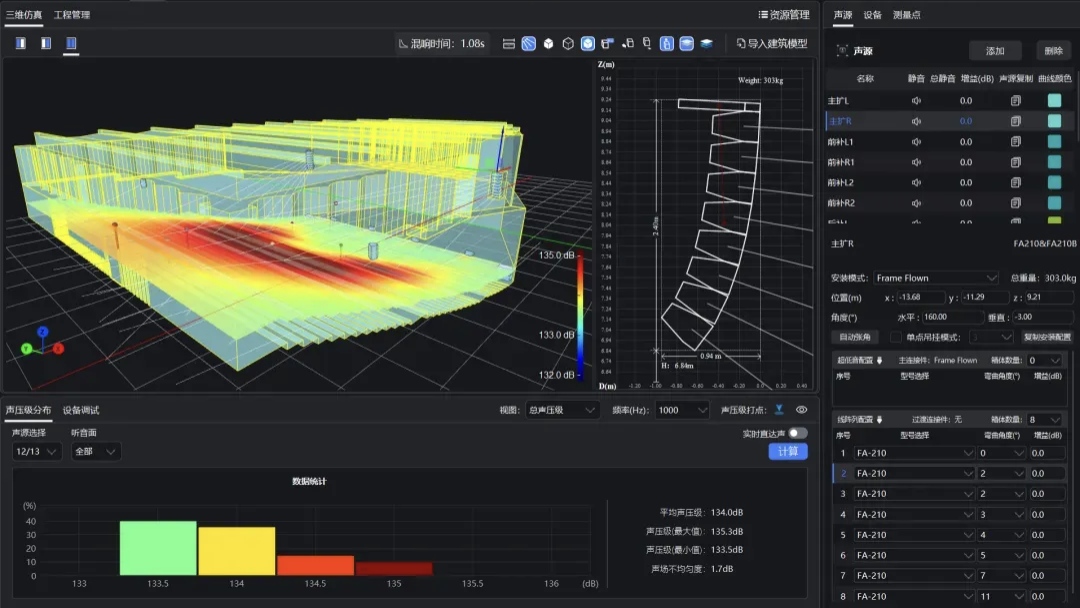Toggle the 实时直达声 switch

(797, 433)
